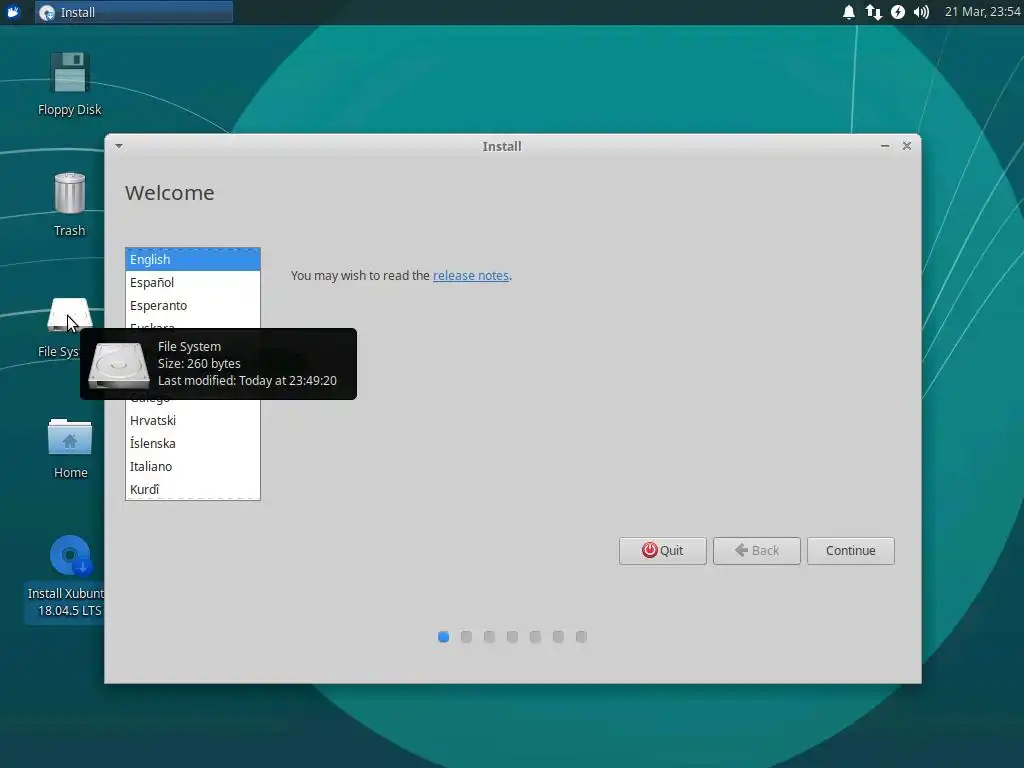
Task: Click Continue to proceed
Action: tap(850, 551)
